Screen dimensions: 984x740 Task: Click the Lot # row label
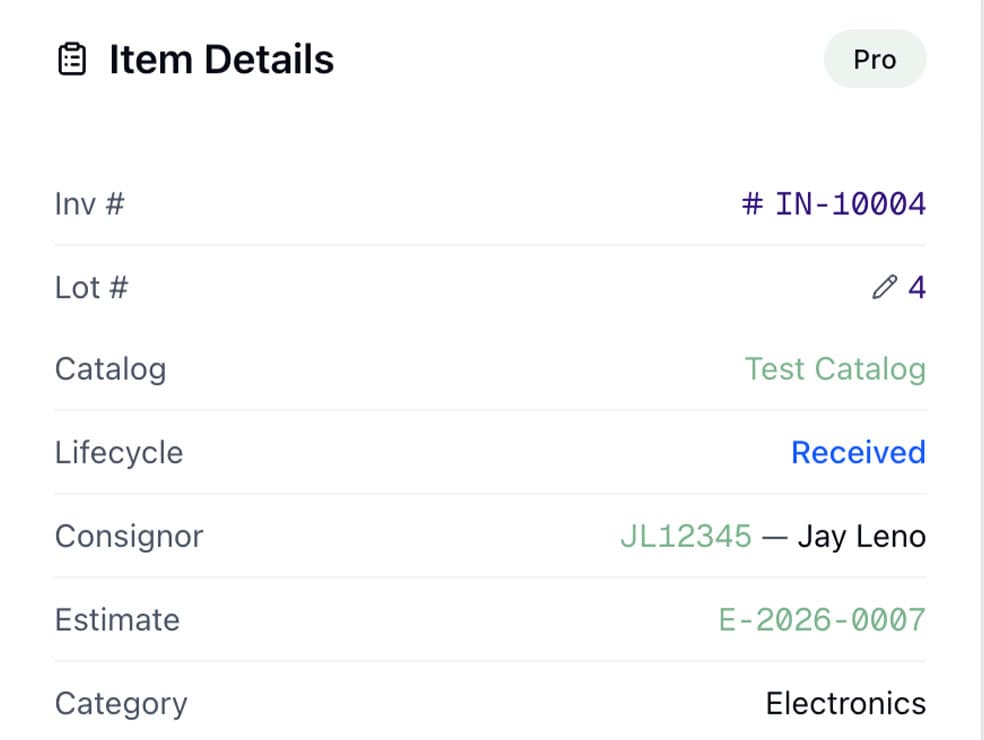(x=90, y=288)
